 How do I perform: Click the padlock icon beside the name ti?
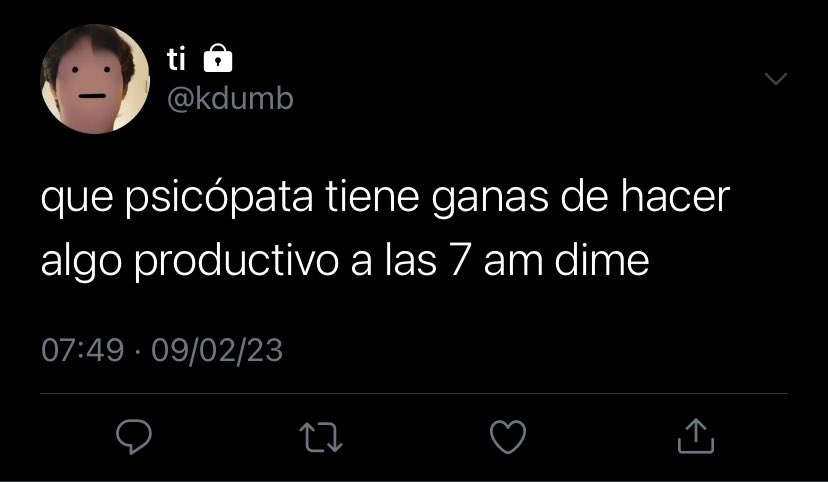(x=218, y=58)
